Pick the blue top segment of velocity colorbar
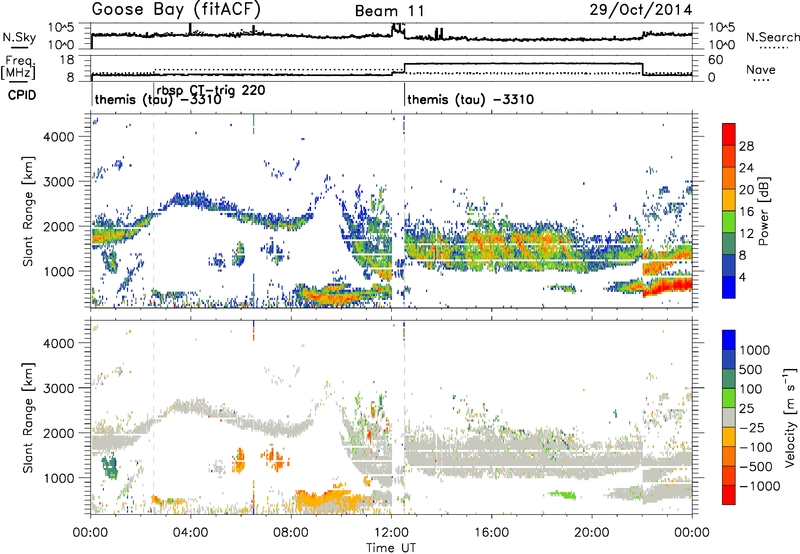Image resolution: width=800 pixels, height=554 pixels. [x=729, y=340]
